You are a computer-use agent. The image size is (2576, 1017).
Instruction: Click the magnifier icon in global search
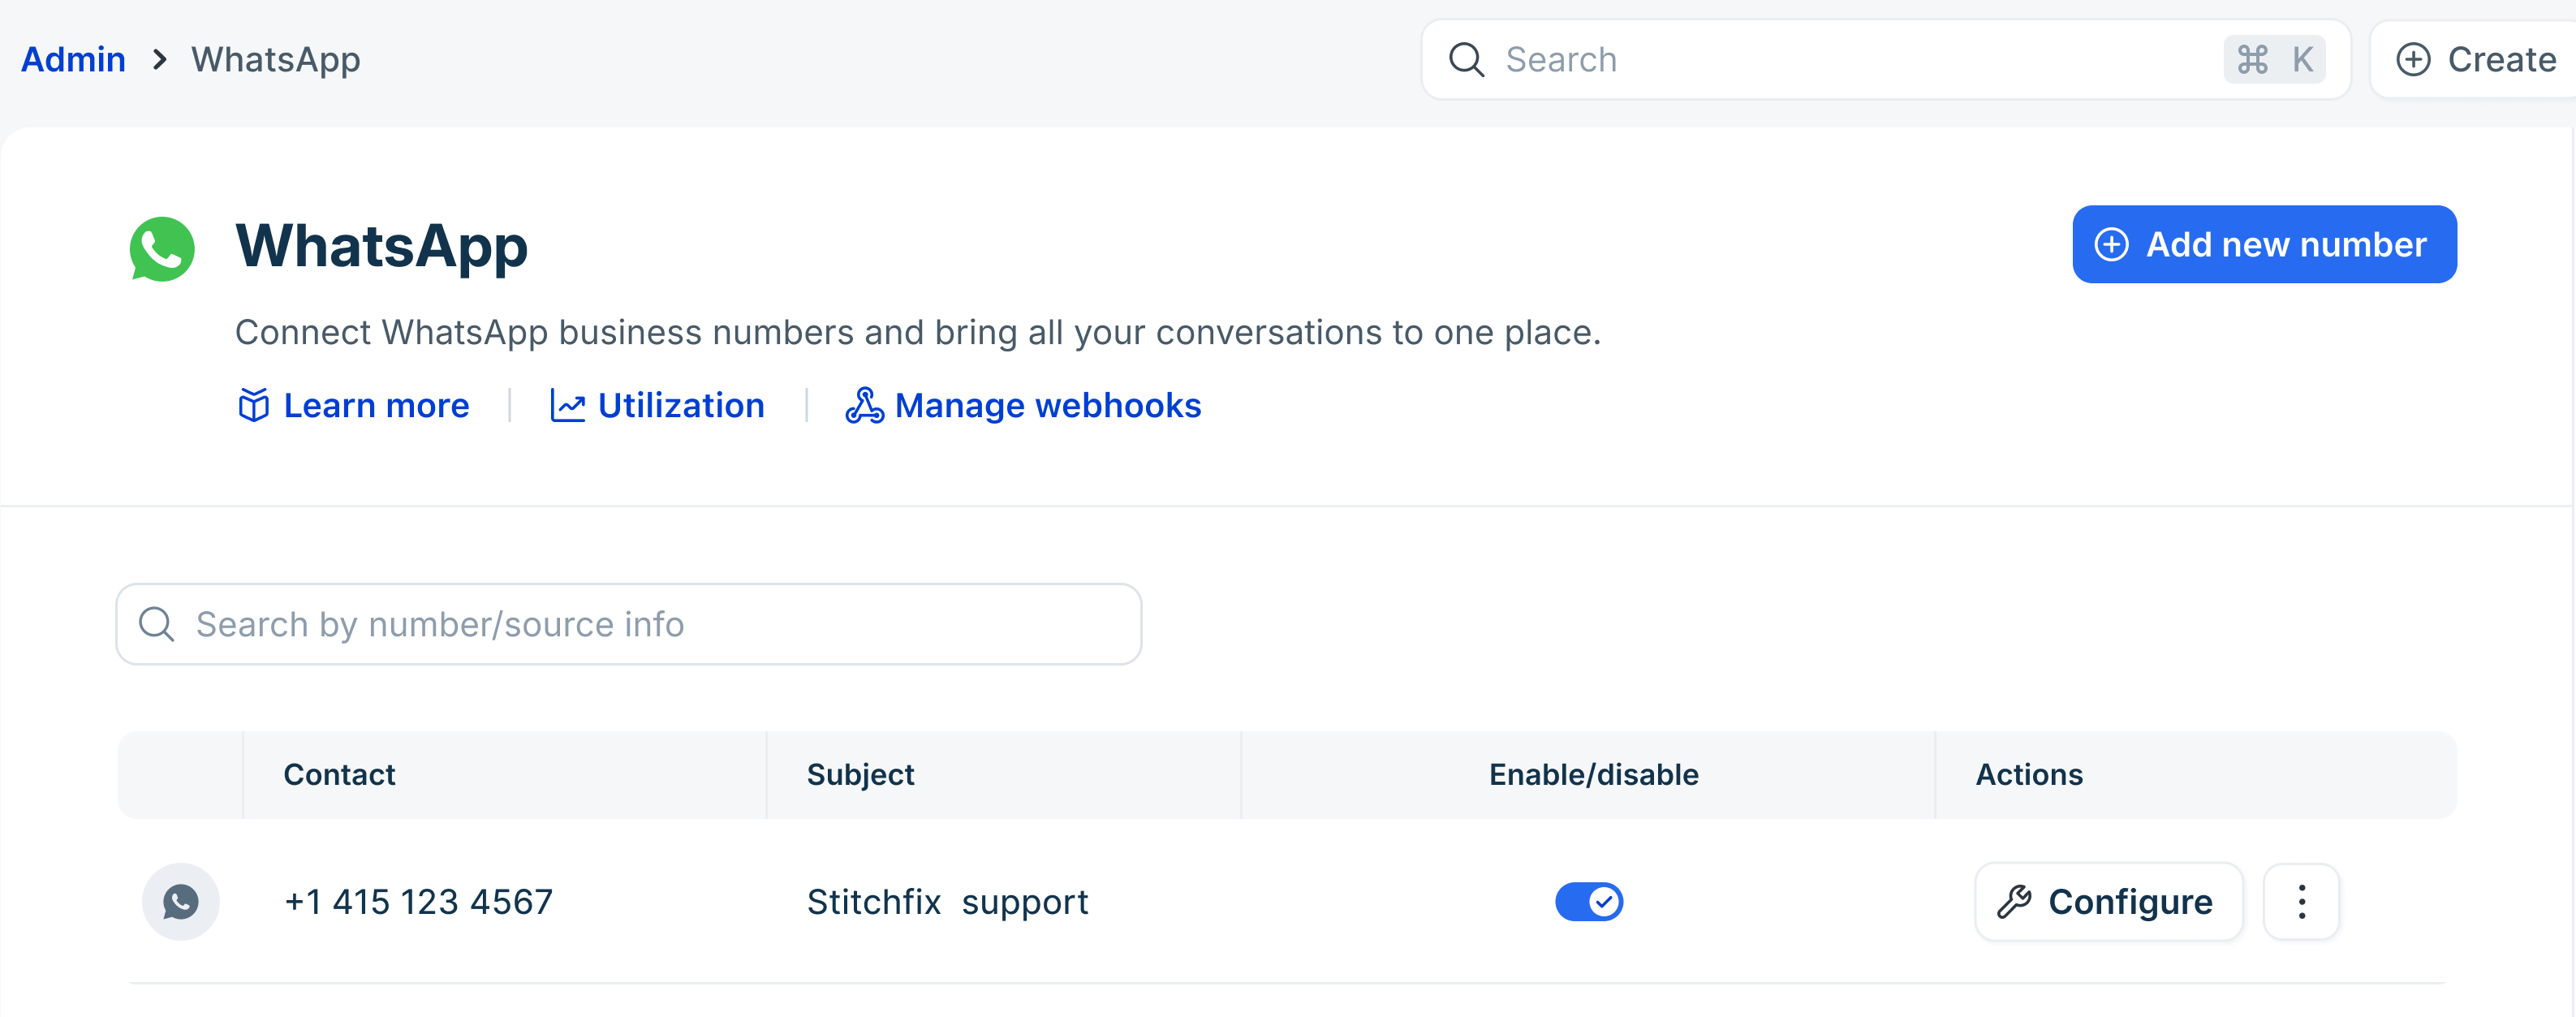(x=1466, y=60)
